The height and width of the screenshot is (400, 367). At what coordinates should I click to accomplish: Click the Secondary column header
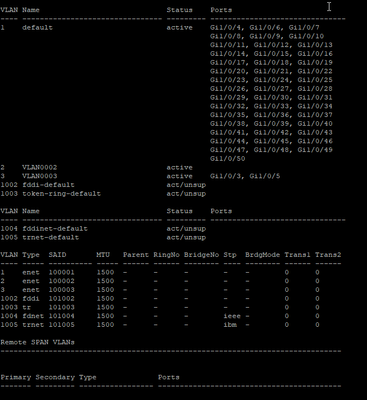click(x=55, y=377)
